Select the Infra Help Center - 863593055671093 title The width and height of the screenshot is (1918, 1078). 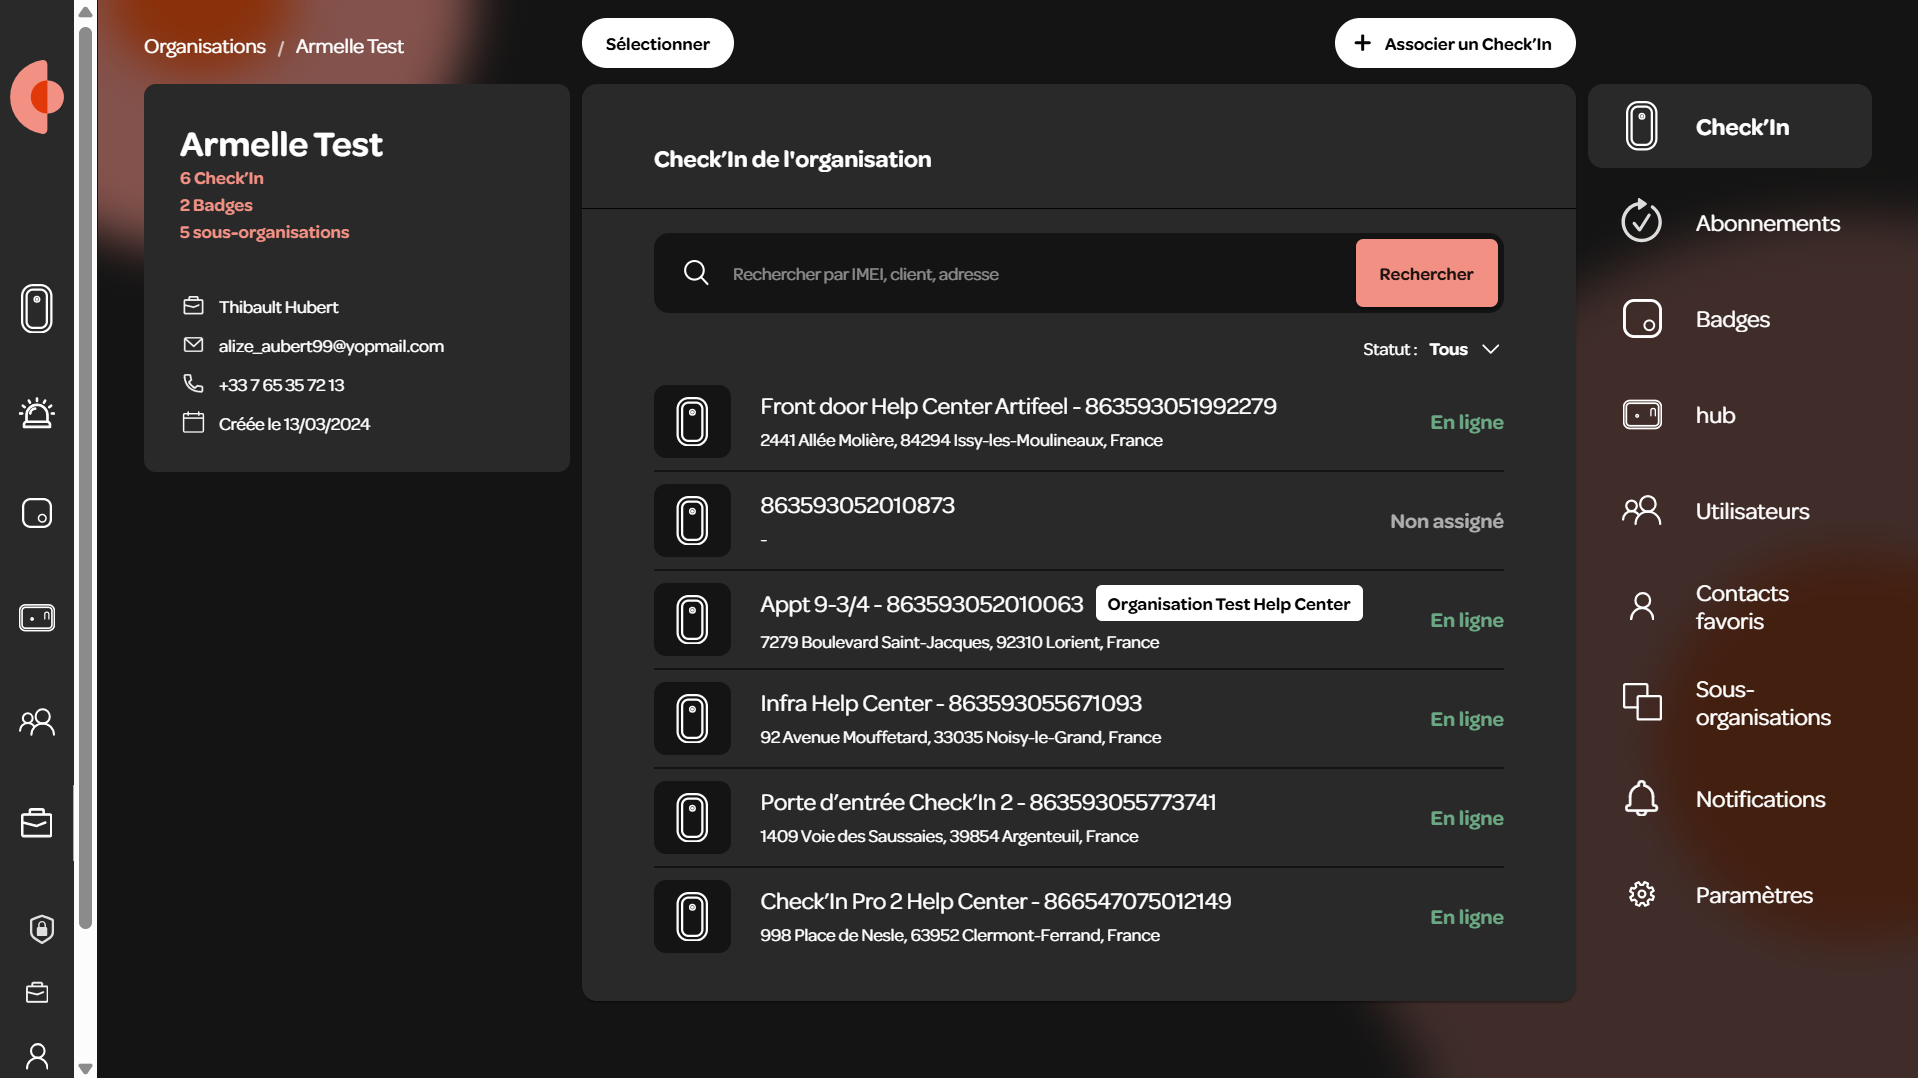[x=950, y=703]
